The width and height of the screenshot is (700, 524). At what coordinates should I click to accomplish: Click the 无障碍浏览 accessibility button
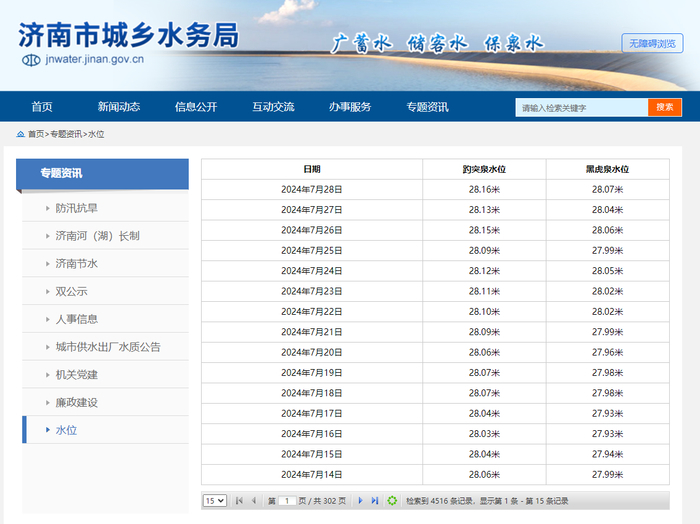pos(652,43)
